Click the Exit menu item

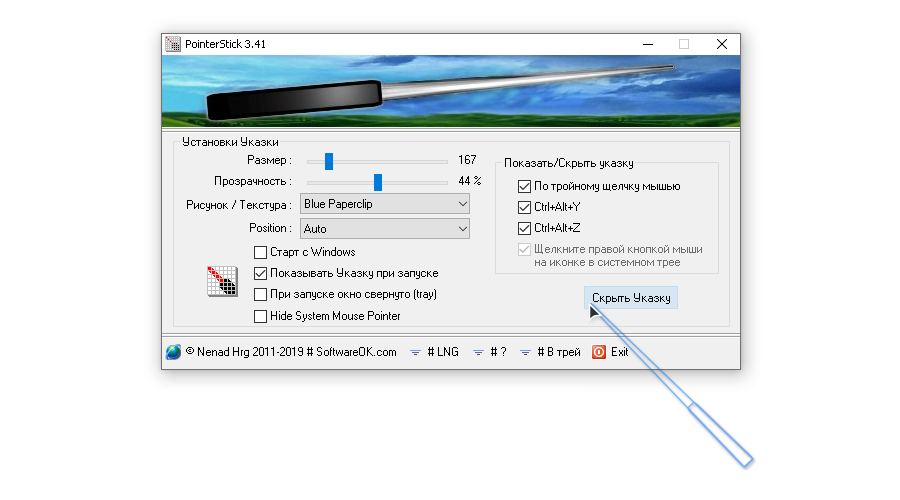pos(619,352)
